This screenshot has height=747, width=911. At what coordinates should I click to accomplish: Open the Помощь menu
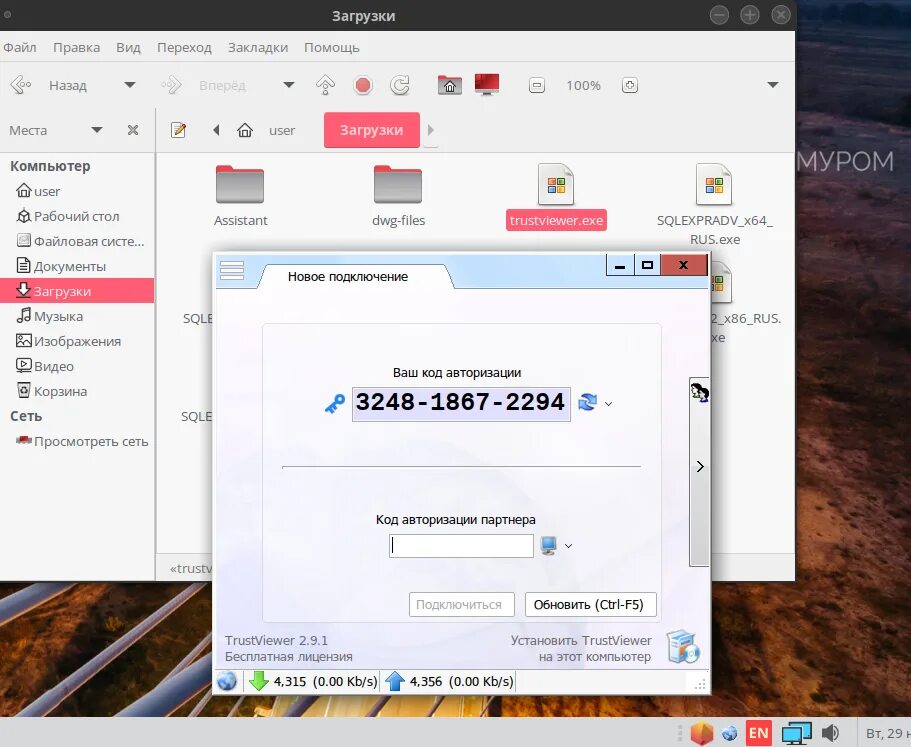(x=332, y=48)
